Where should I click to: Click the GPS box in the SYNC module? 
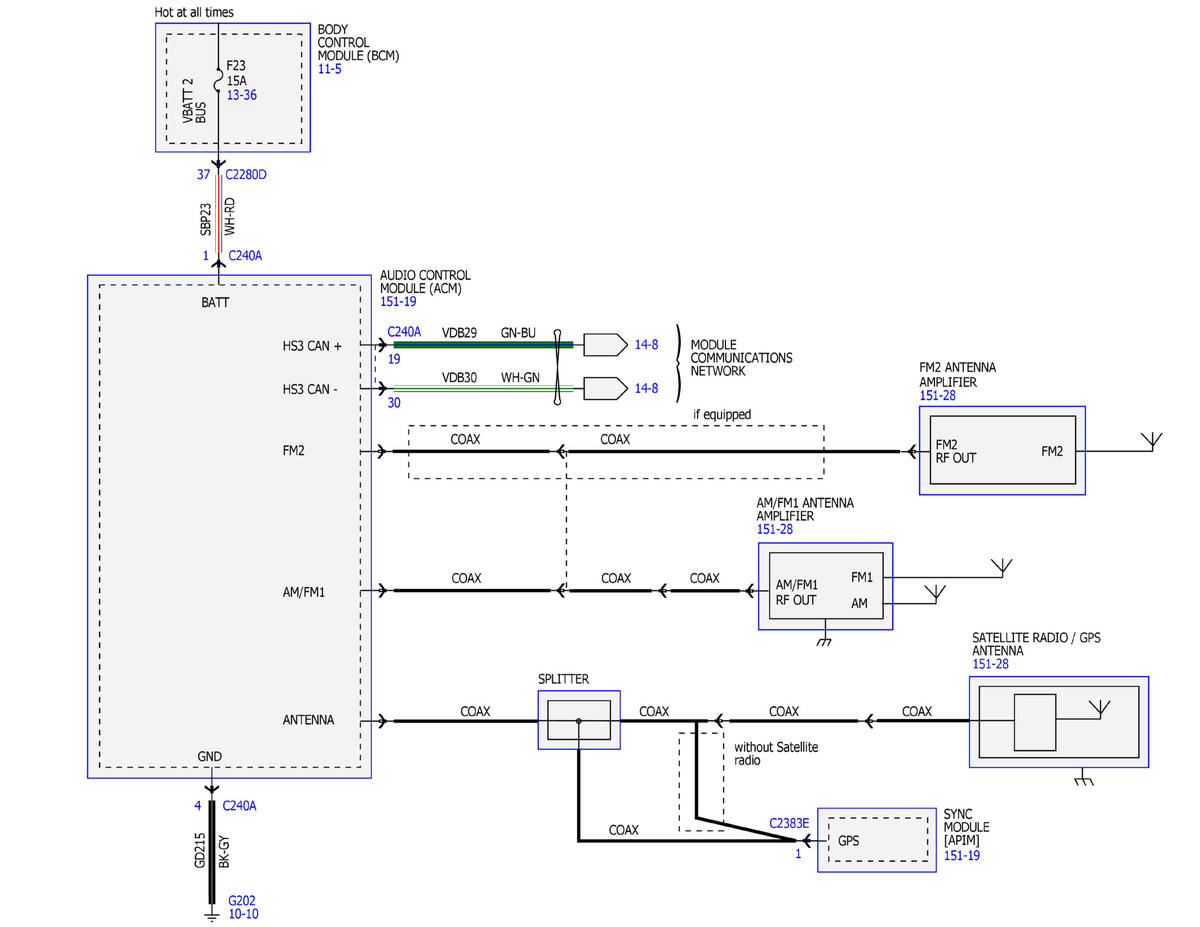877,841
